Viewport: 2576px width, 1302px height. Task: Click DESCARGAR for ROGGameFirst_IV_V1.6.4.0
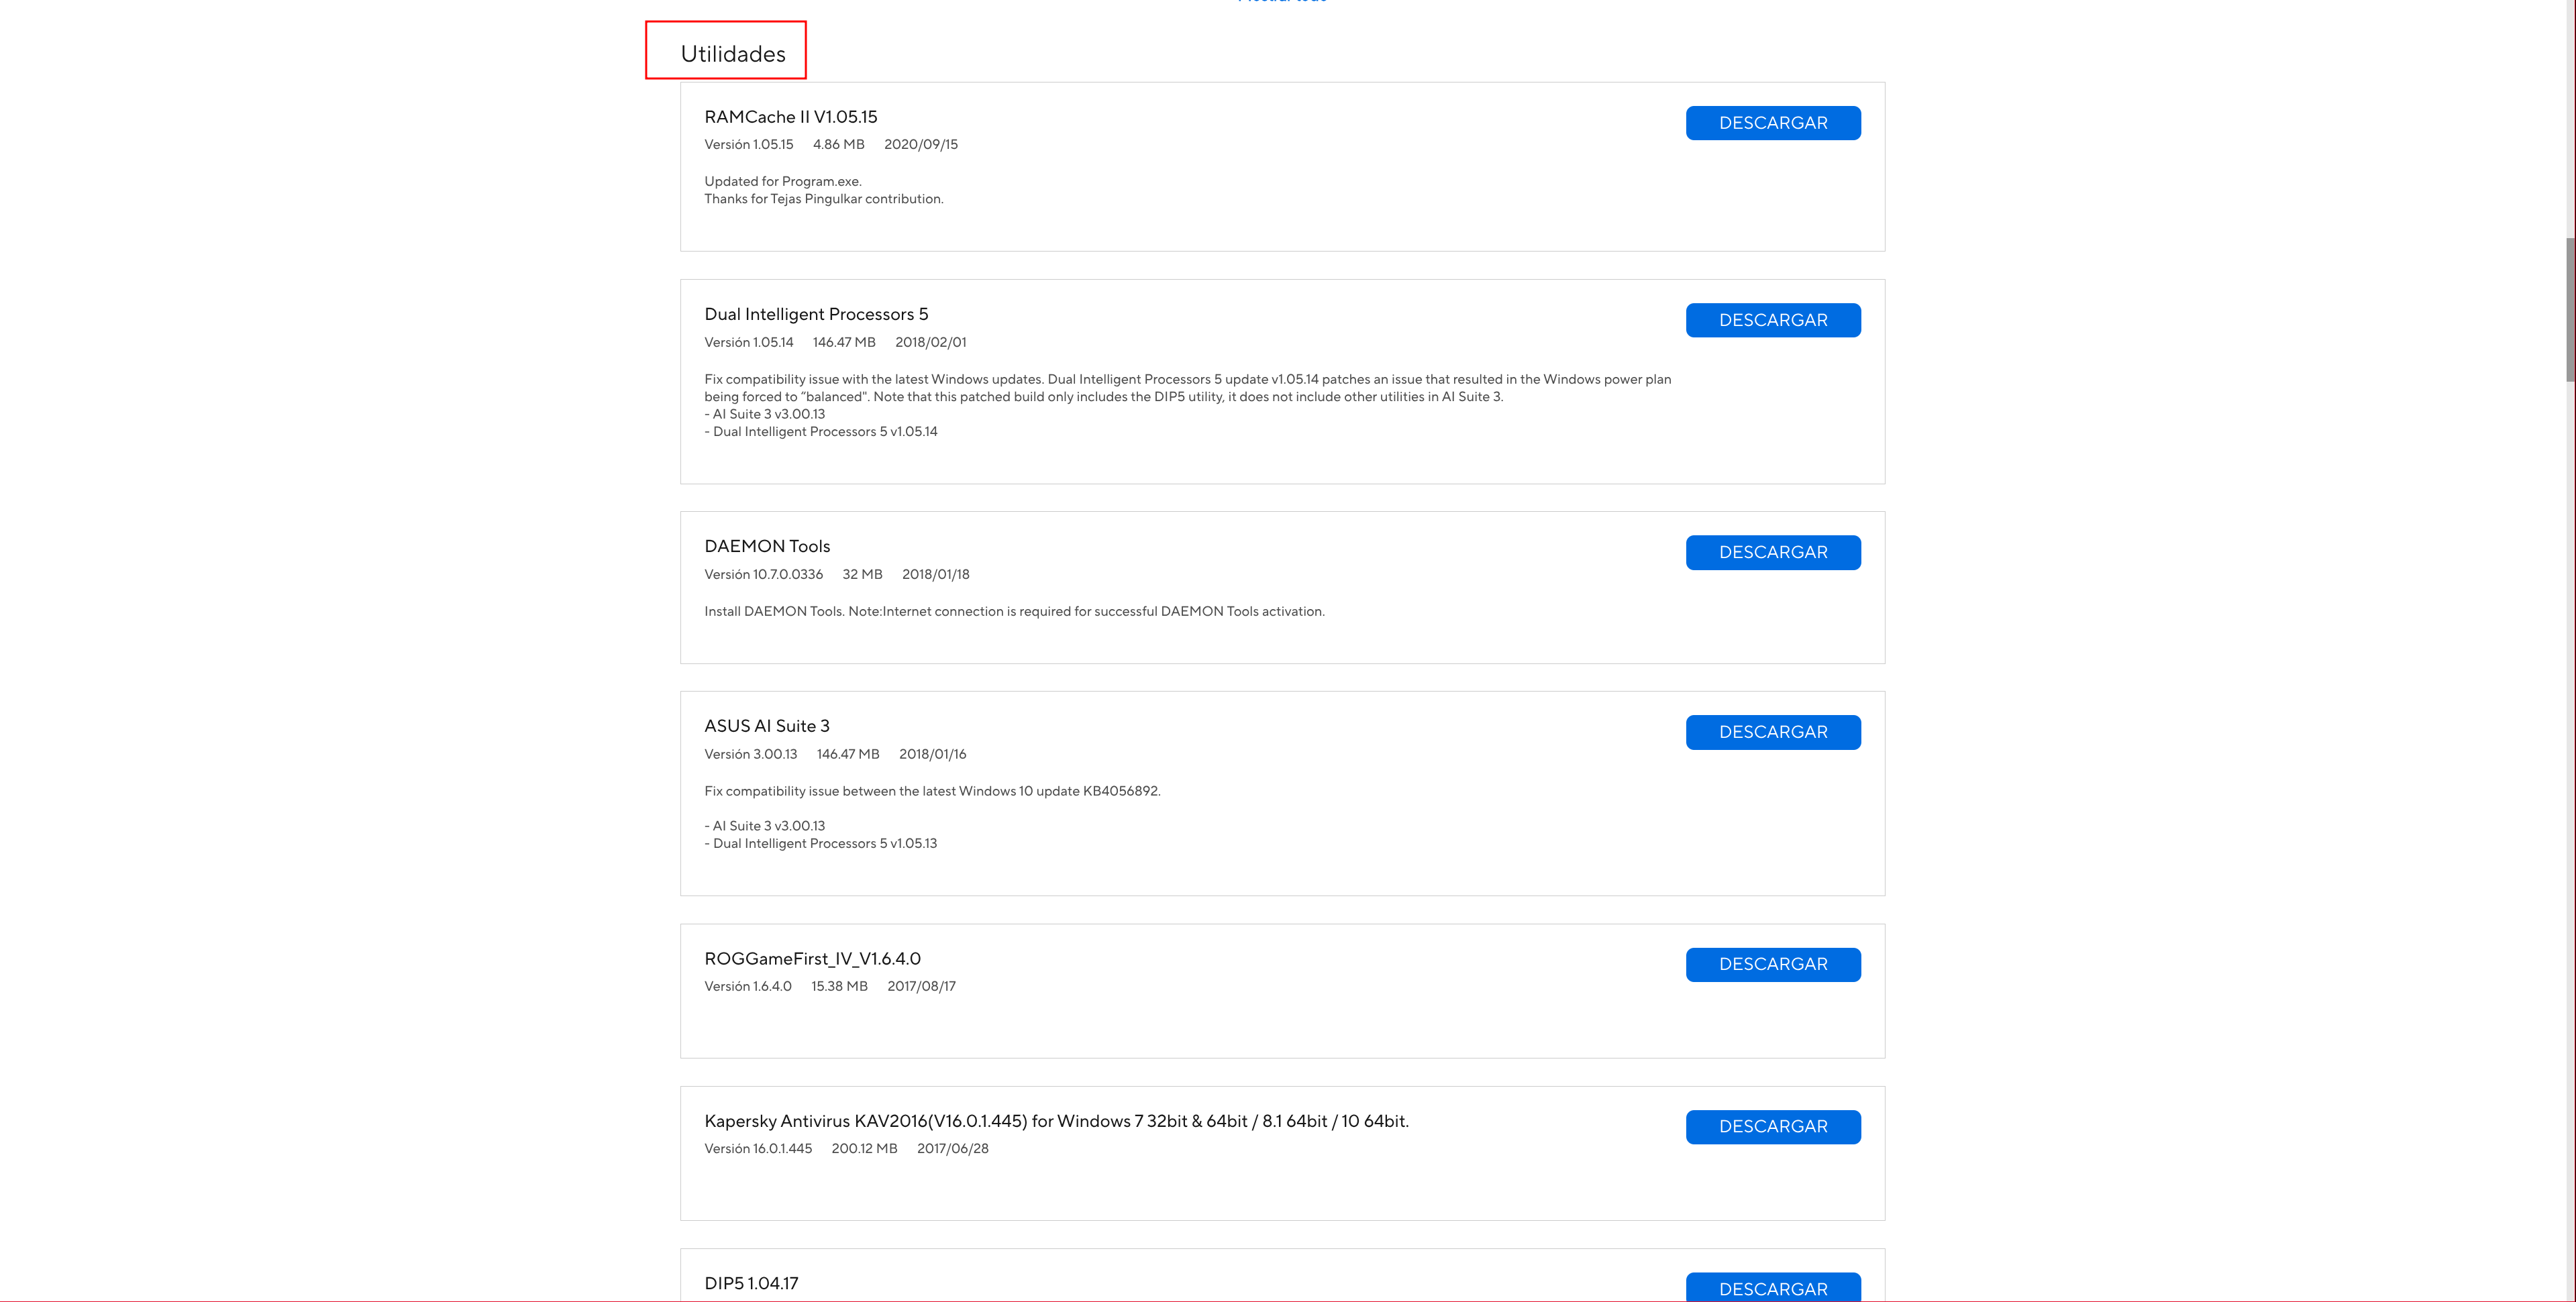point(1772,964)
